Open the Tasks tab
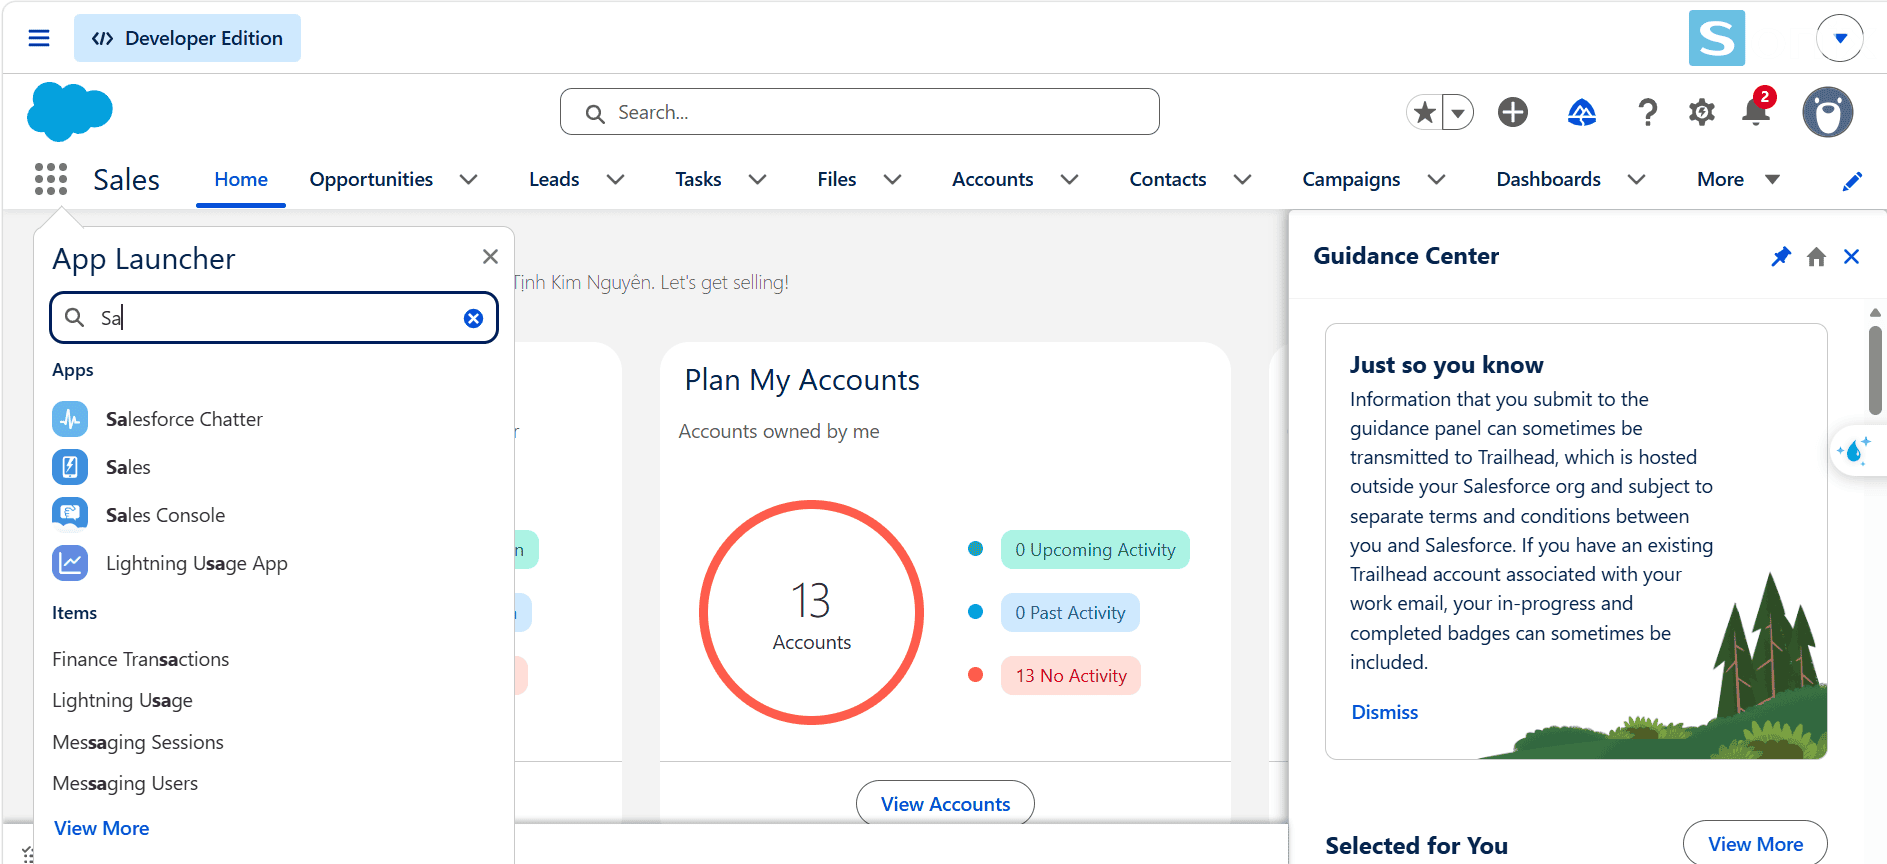 [x=698, y=179]
